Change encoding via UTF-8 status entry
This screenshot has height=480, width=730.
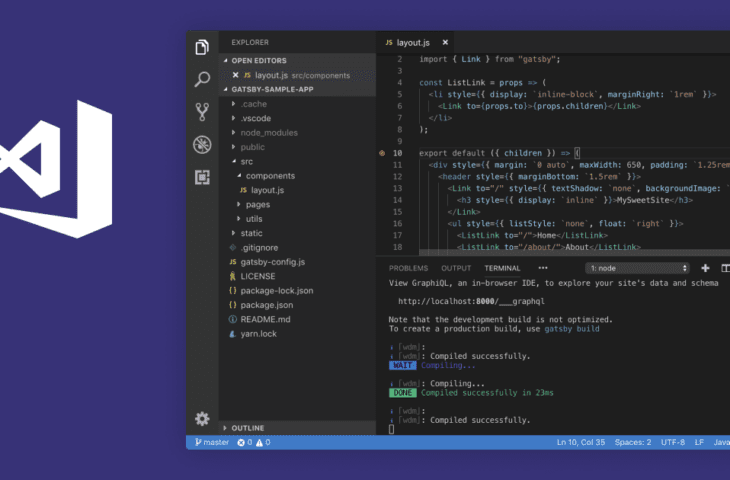(673, 442)
